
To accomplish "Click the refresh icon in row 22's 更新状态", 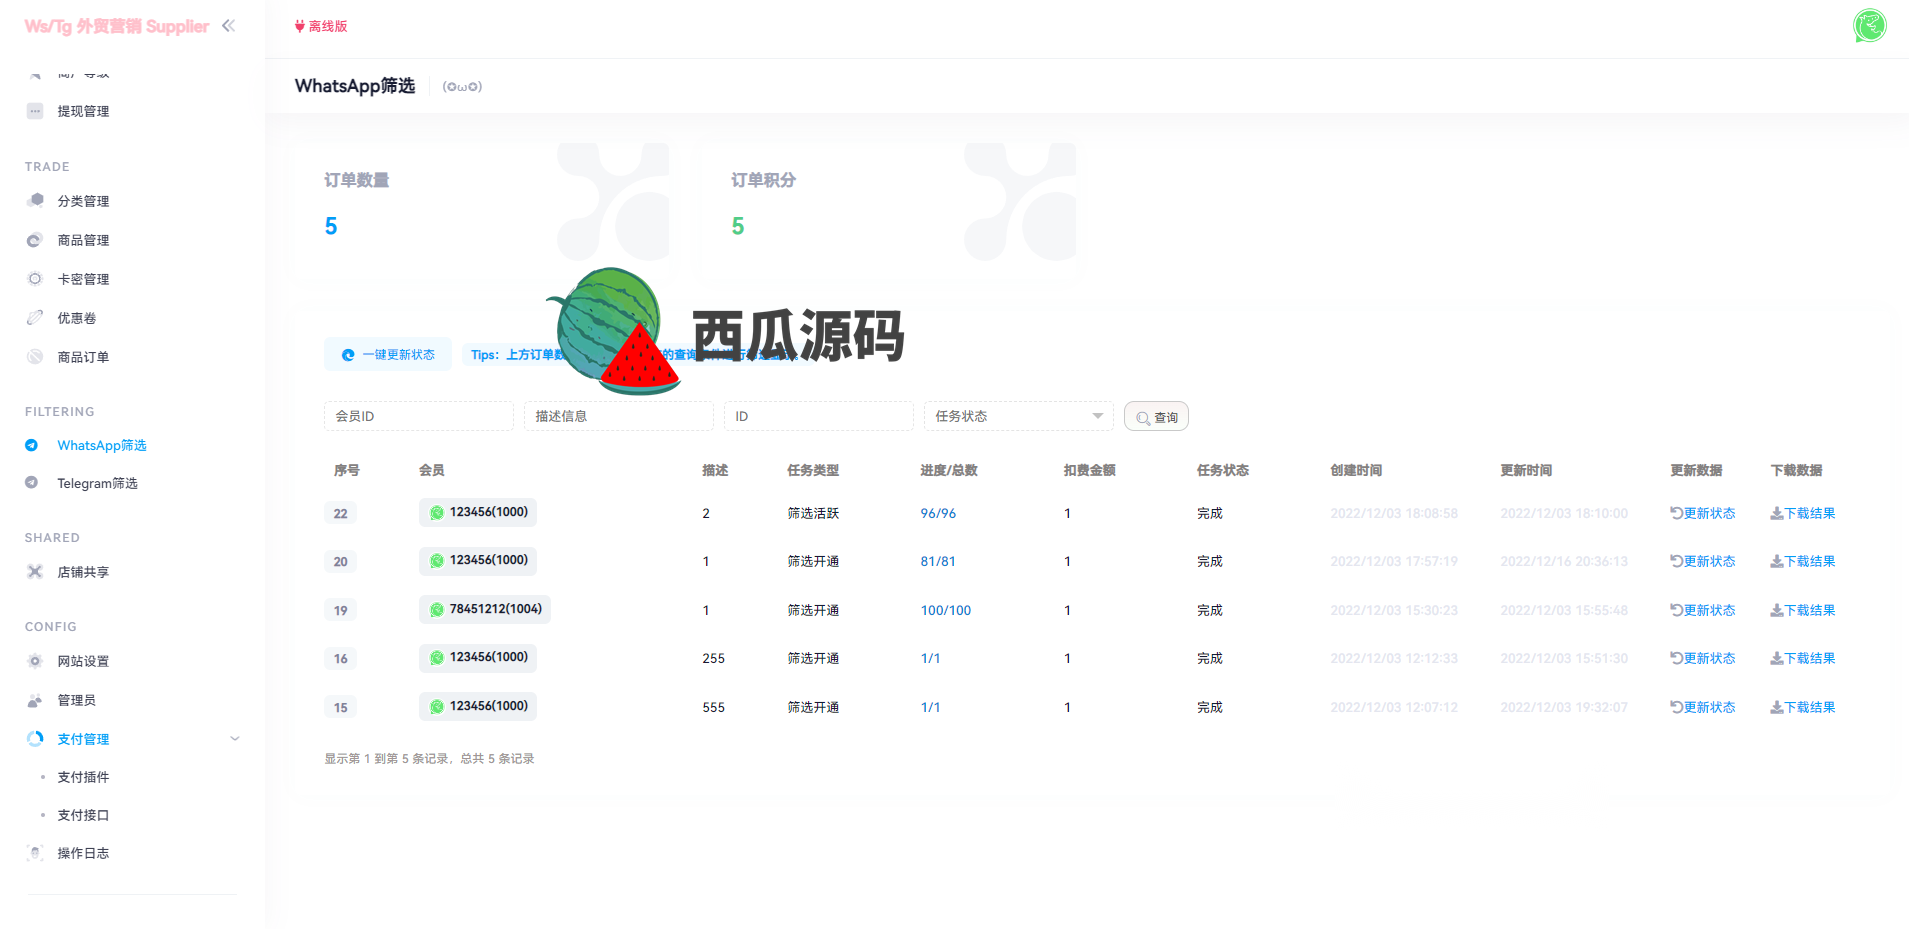I will [1676, 513].
